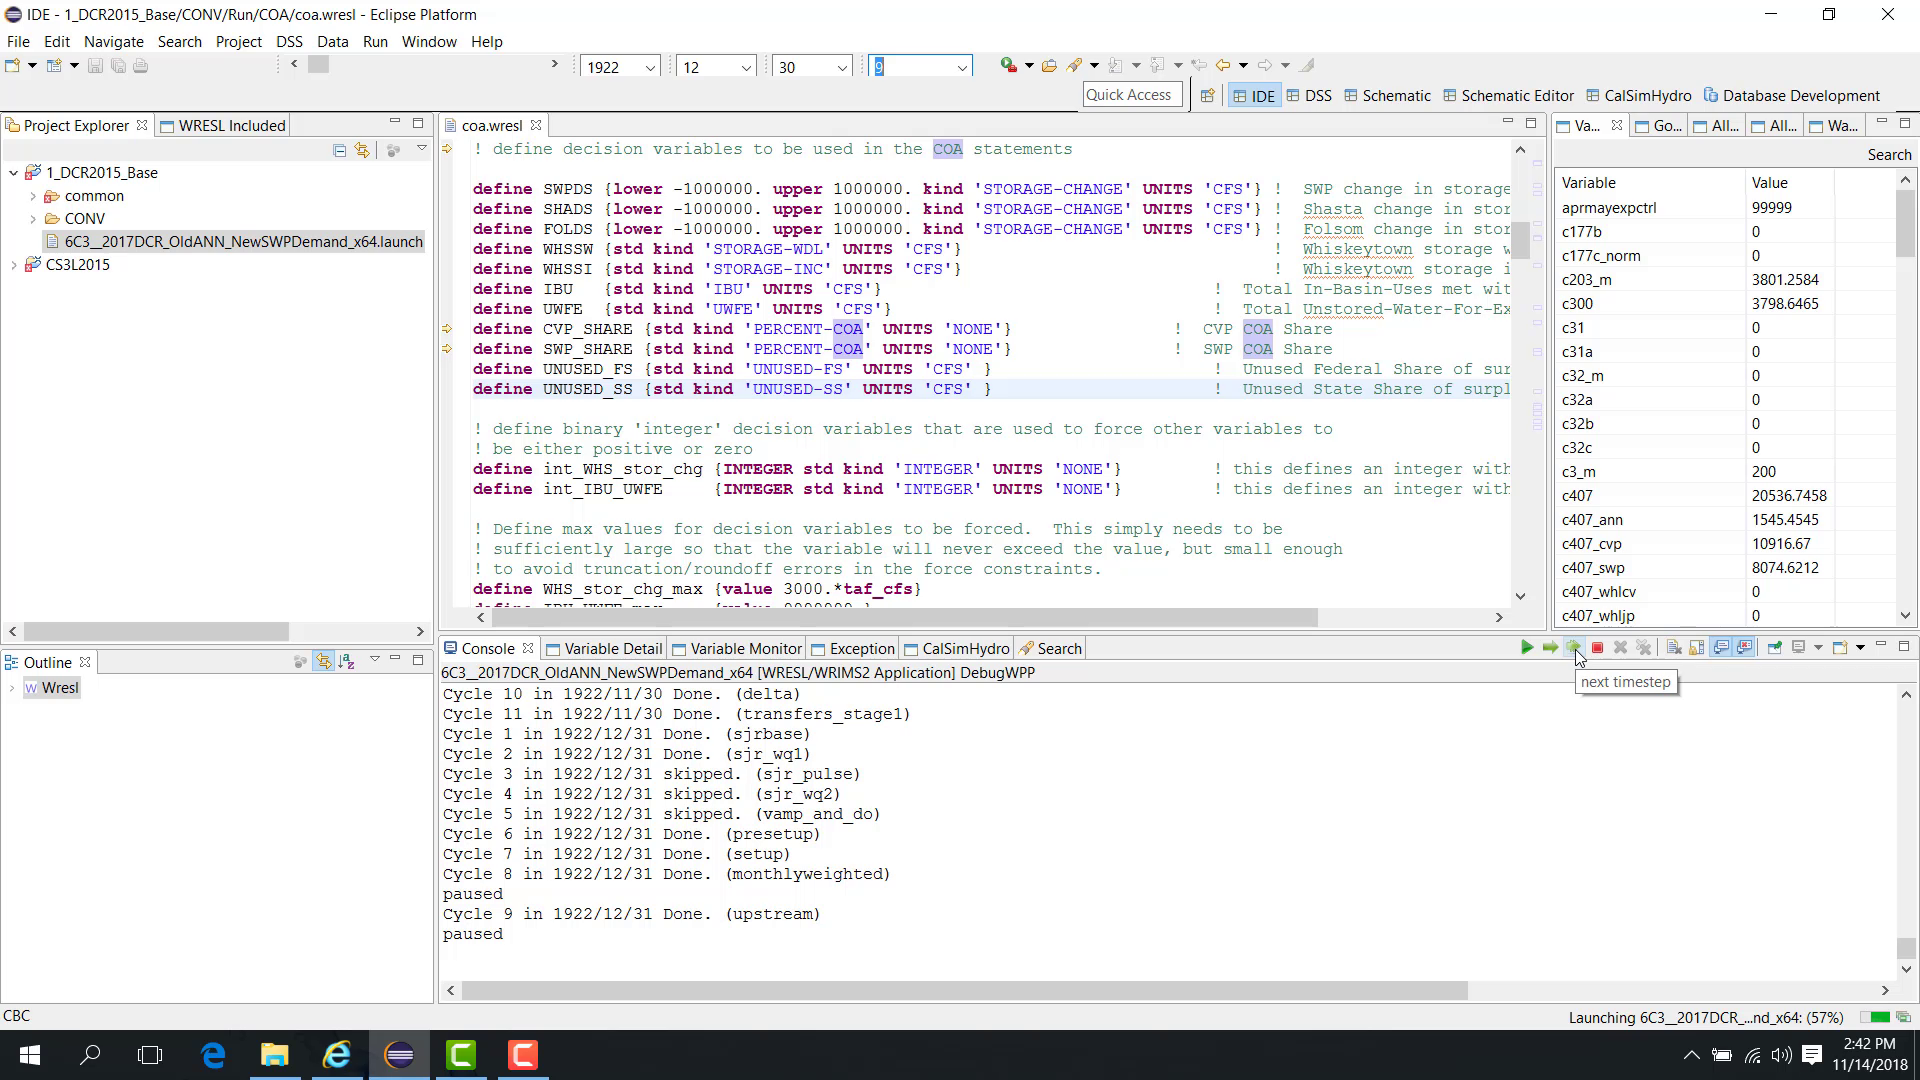Click the next timestep double-arrow icon

click(x=1574, y=646)
